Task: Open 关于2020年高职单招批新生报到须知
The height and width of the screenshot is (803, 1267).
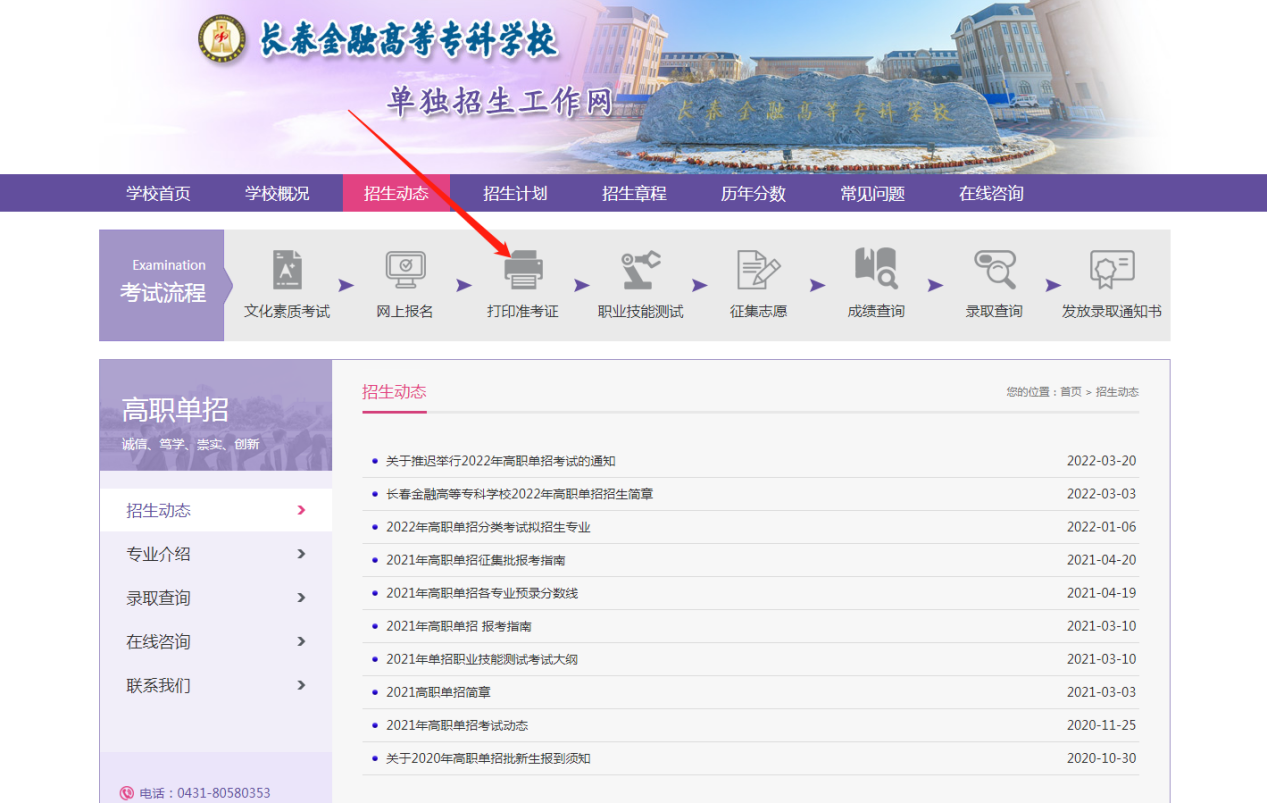Action: (488, 758)
